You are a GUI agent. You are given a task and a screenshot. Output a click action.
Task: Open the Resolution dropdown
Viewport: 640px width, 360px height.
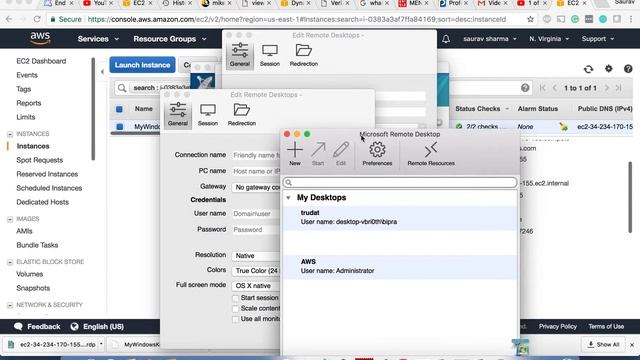(256, 256)
